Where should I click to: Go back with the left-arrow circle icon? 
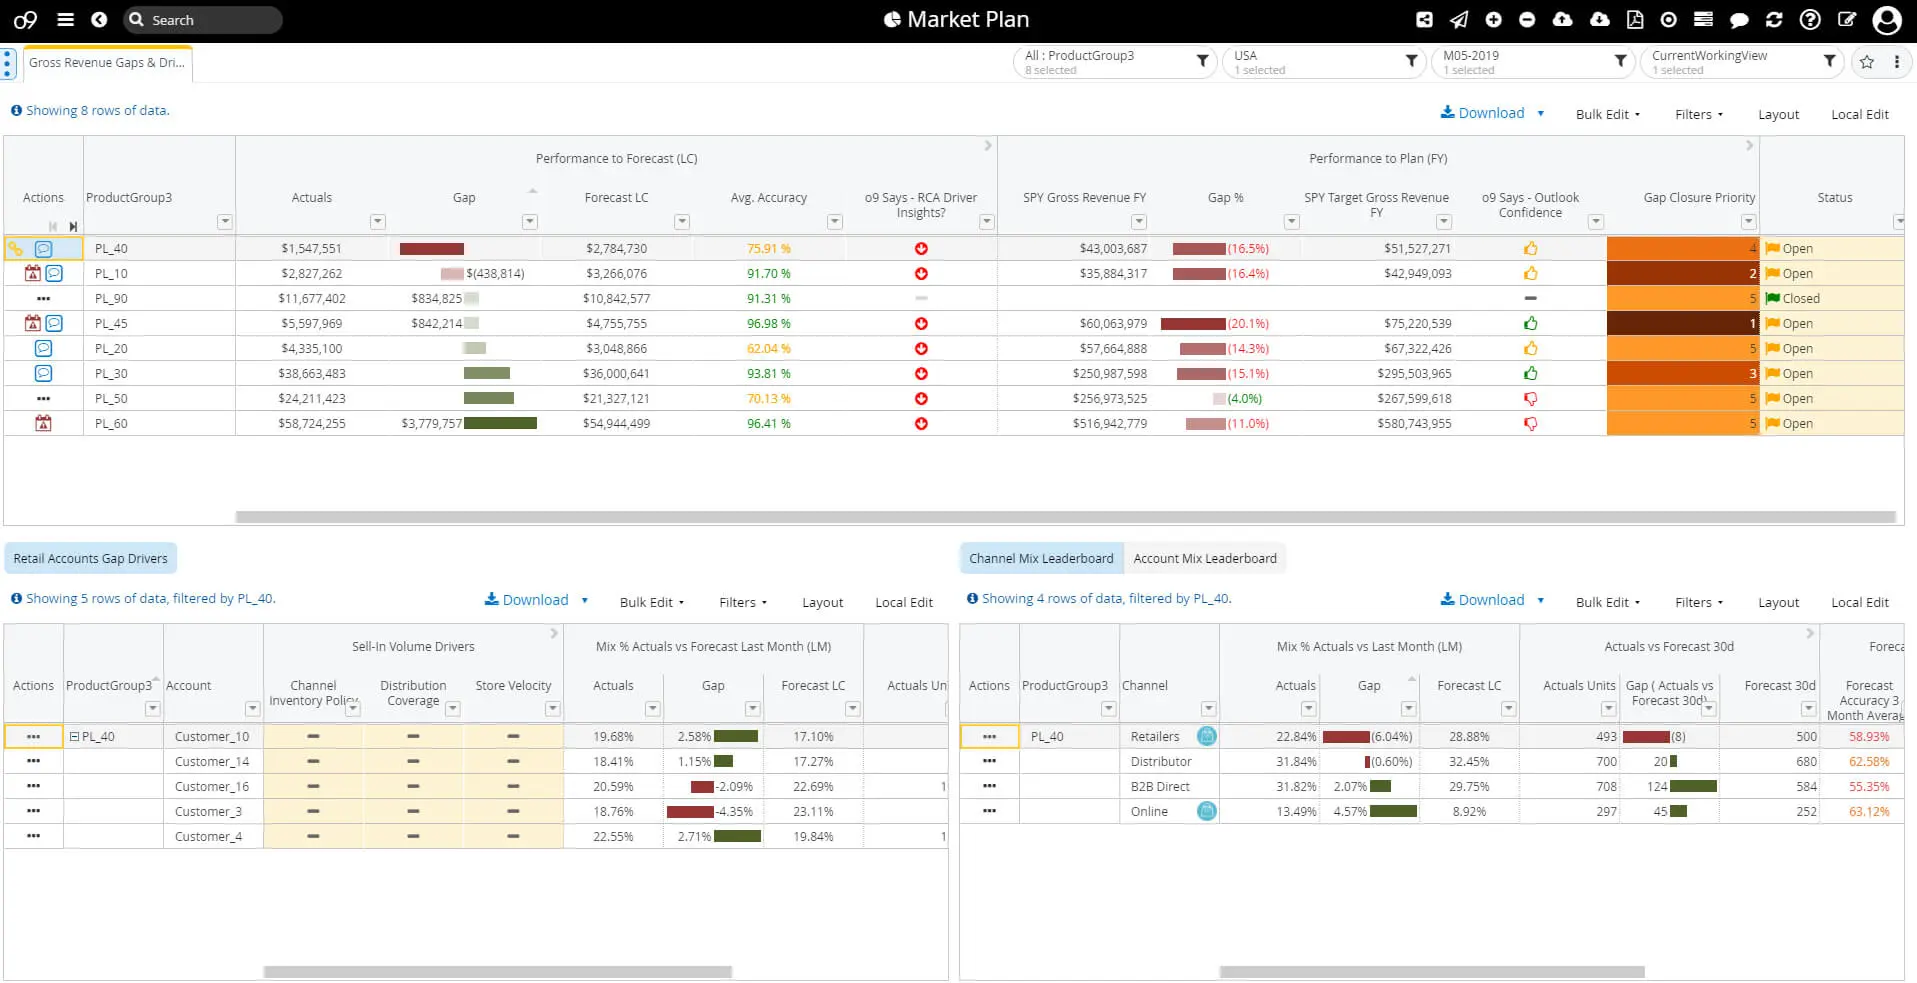coord(99,19)
